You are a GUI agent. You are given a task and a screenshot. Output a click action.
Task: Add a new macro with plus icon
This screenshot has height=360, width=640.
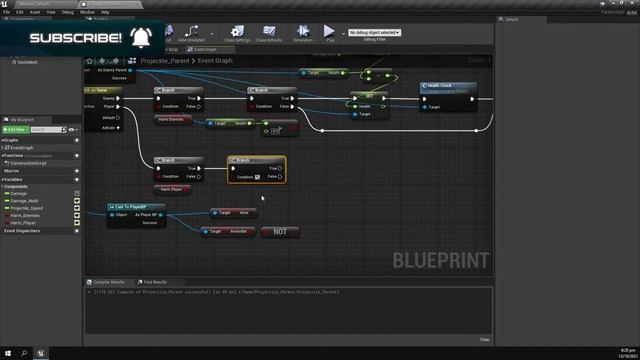tap(77, 171)
